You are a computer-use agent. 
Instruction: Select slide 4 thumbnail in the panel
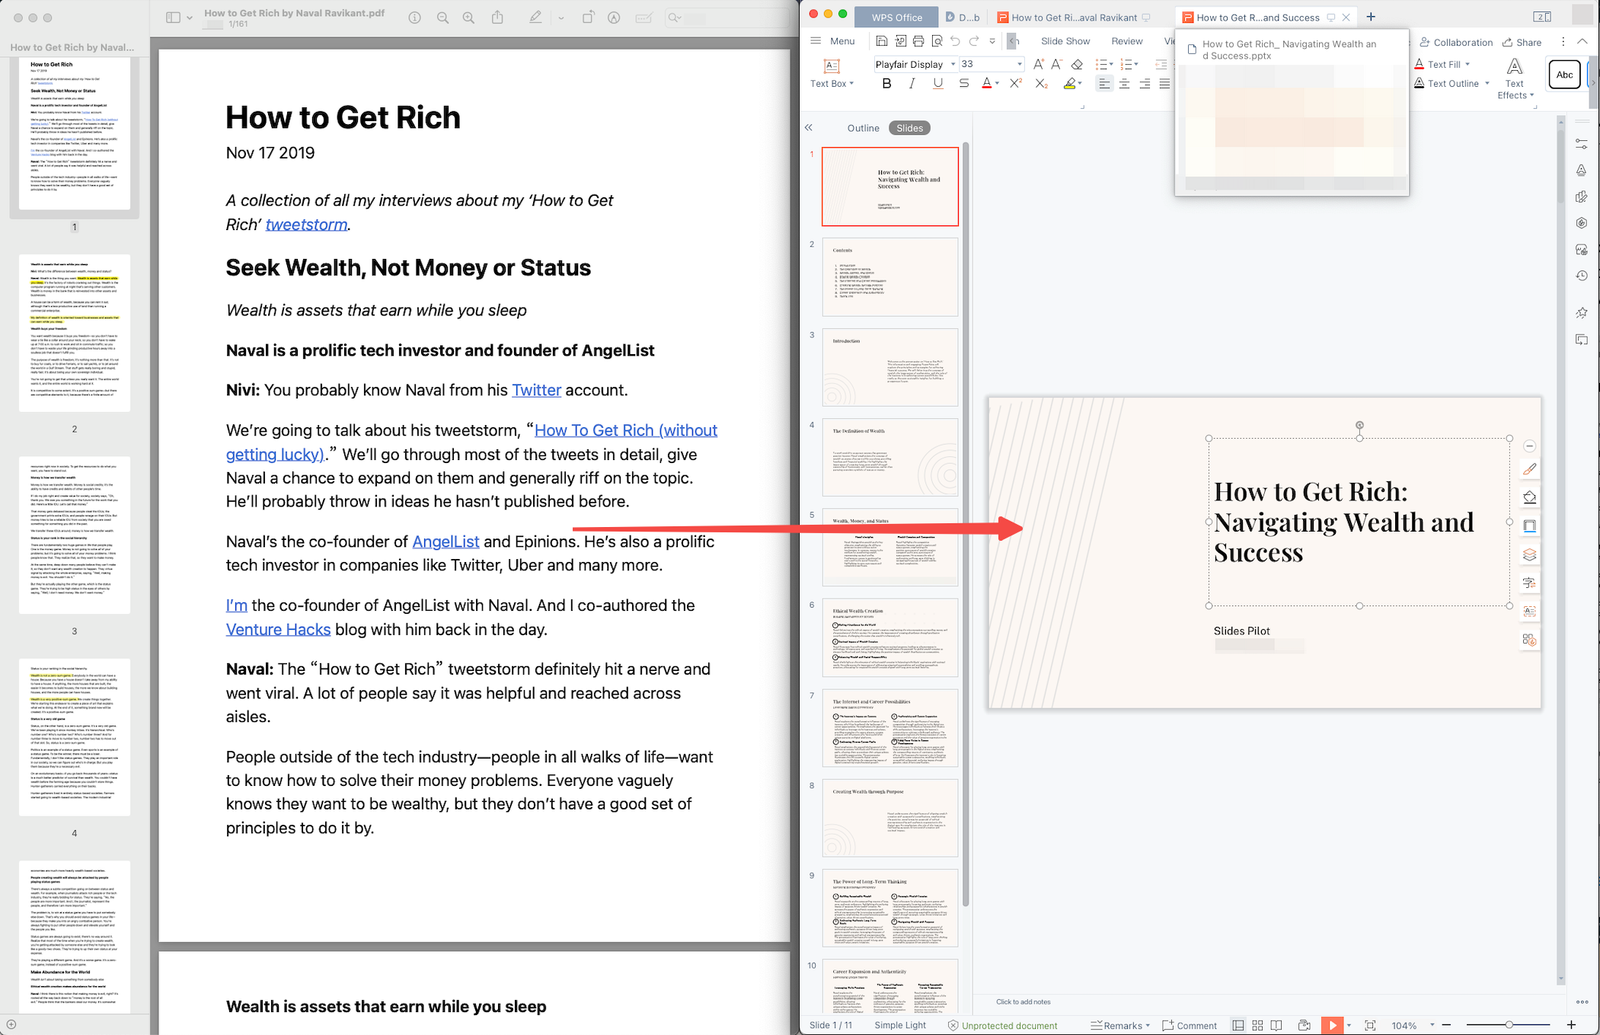click(889, 459)
